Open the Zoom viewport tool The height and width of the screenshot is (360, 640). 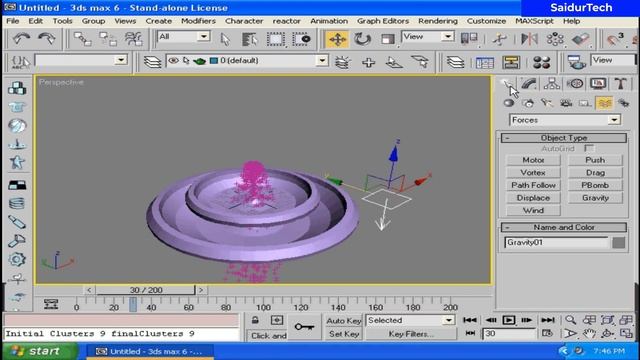click(x=571, y=320)
